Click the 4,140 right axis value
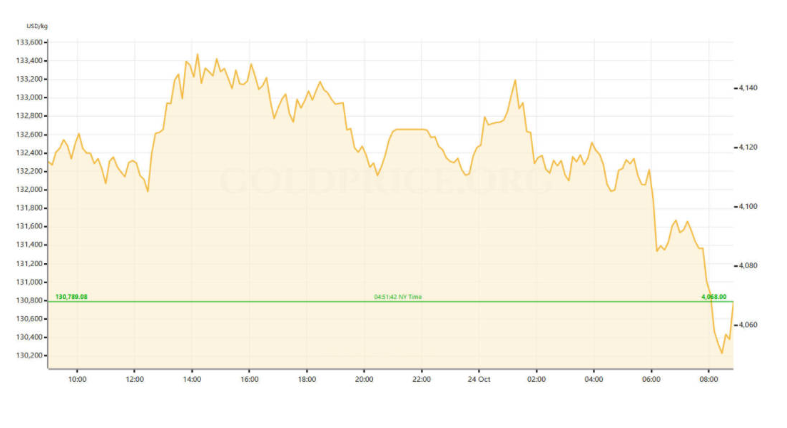Screen dimensions: 787x428 748,88
